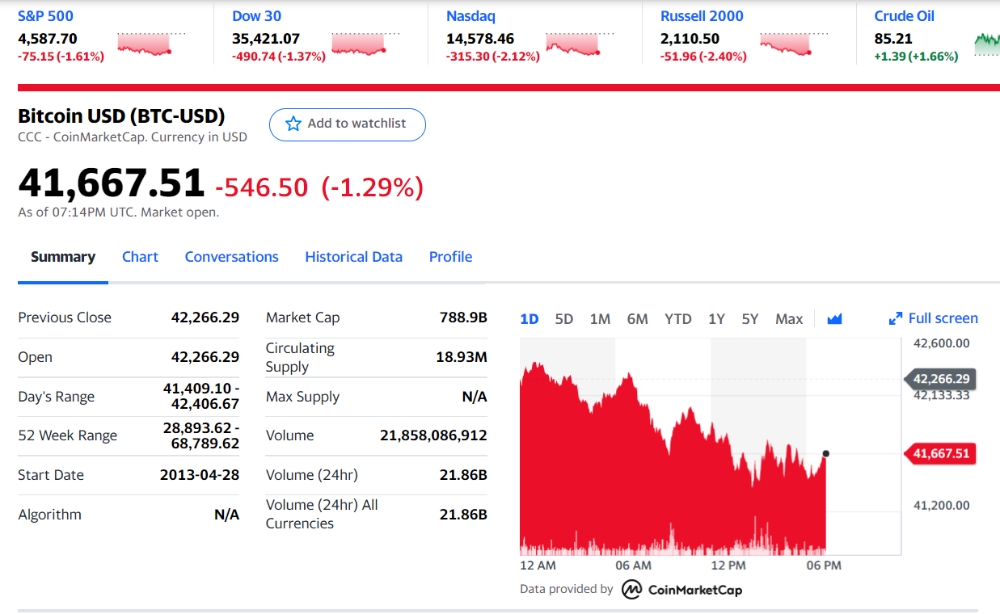The width and height of the screenshot is (1000, 614).
Task: Select the Max chart range
Action: coord(789,319)
